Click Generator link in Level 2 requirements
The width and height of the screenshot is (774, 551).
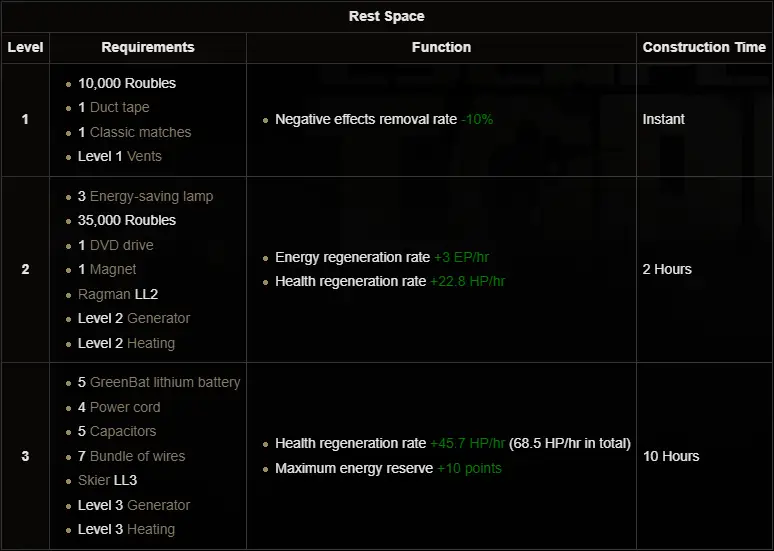(x=158, y=318)
